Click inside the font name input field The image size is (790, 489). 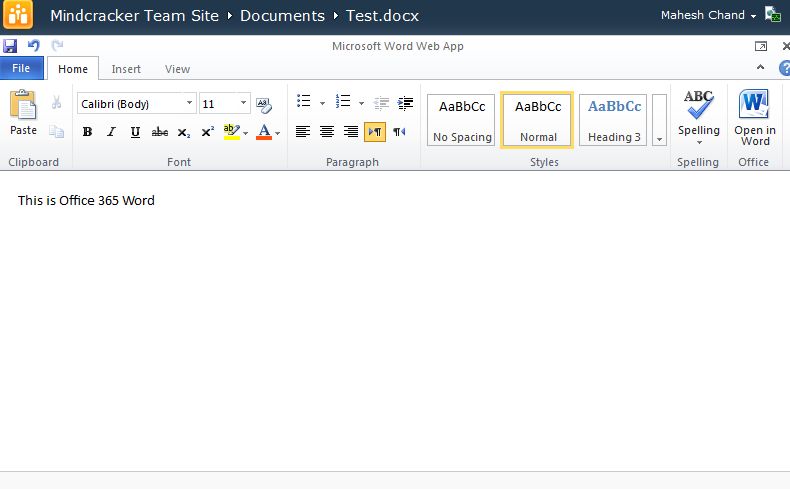click(x=130, y=104)
